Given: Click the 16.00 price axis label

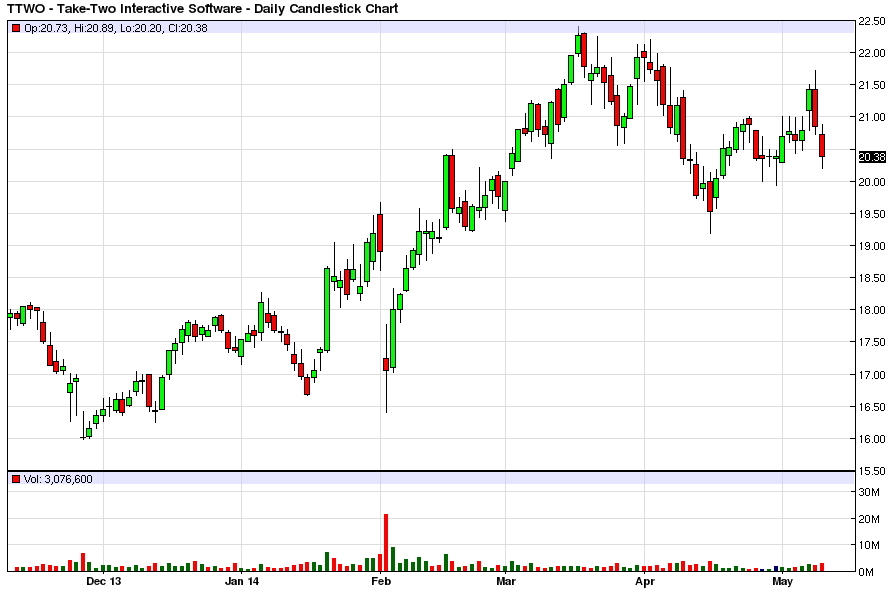Looking at the screenshot, I should point(872,439).
